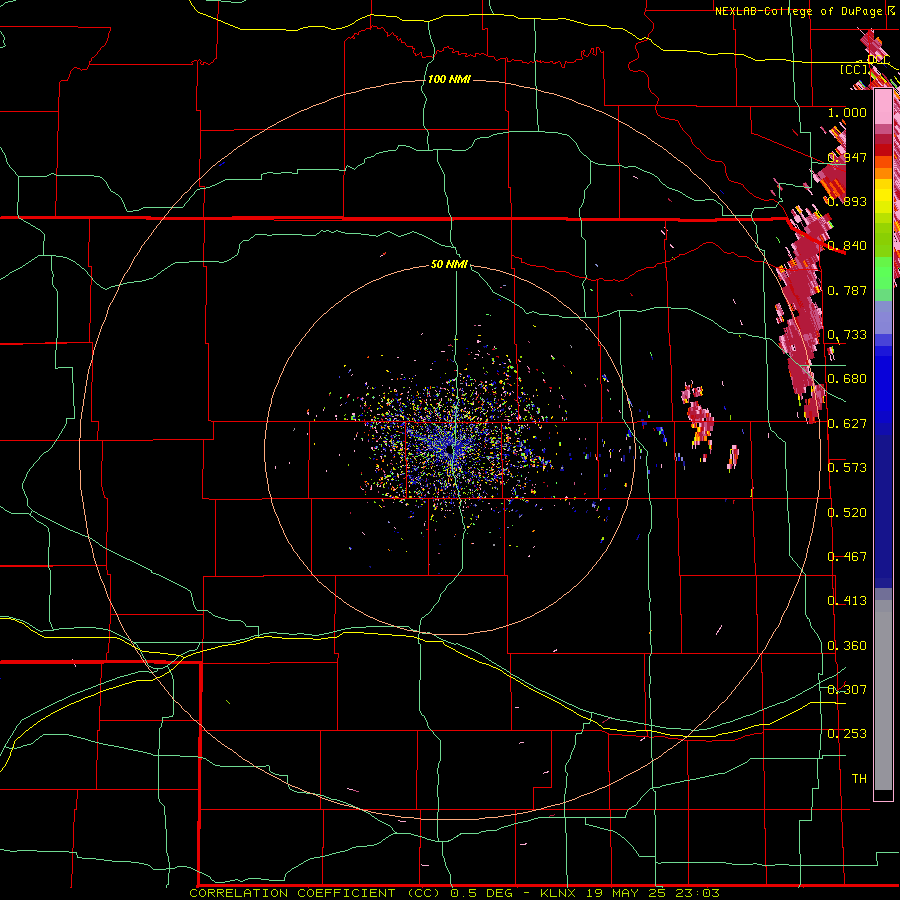Image resolution: width=900 pixels, height=900 pixels.
Task: Click the 0.787 scale value label
Action: (847, 290)
